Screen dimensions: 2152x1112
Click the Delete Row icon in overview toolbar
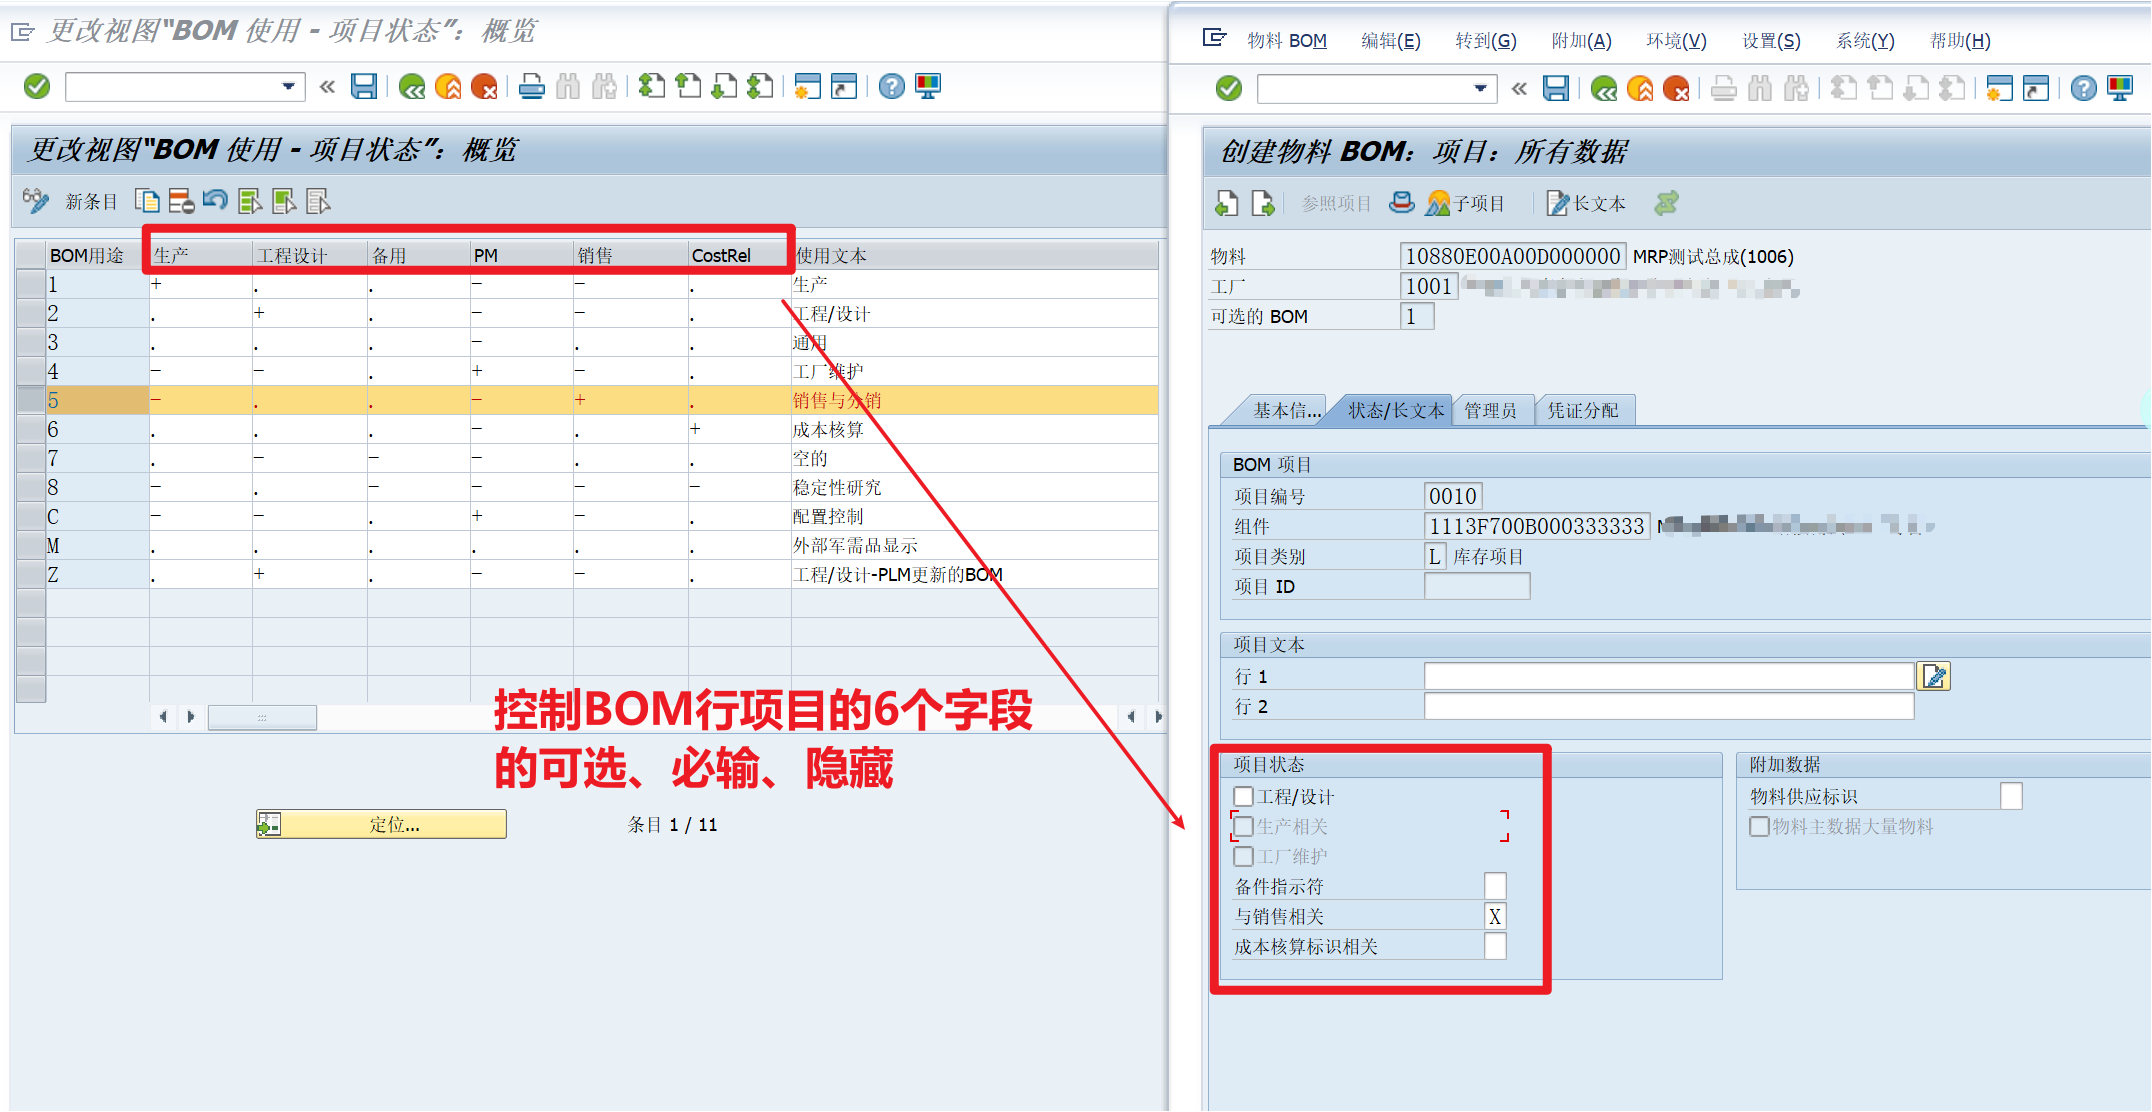(x=181, y=200)
